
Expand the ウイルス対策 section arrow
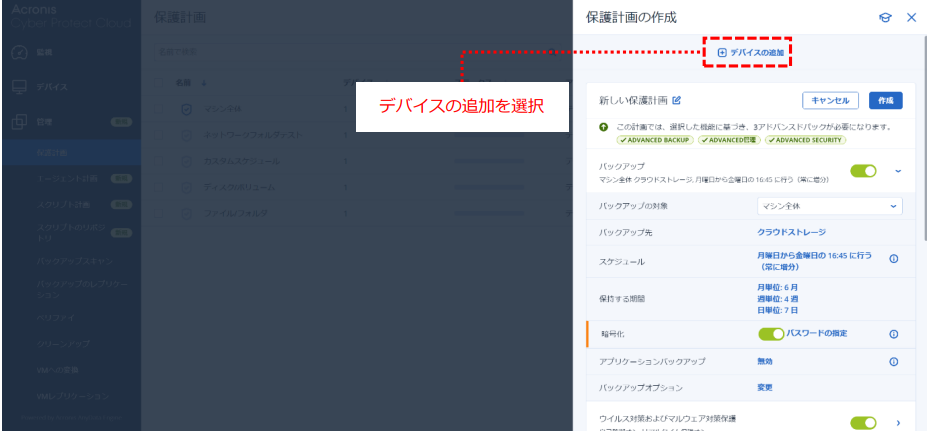point(897,423)
